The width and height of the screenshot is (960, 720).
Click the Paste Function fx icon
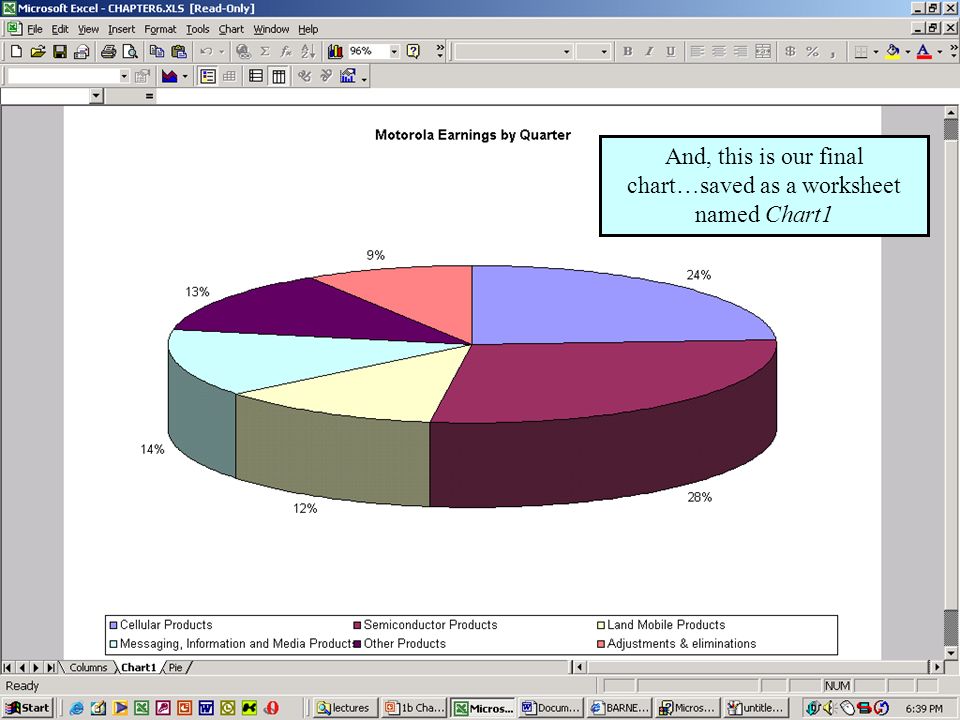click(286, 52)
